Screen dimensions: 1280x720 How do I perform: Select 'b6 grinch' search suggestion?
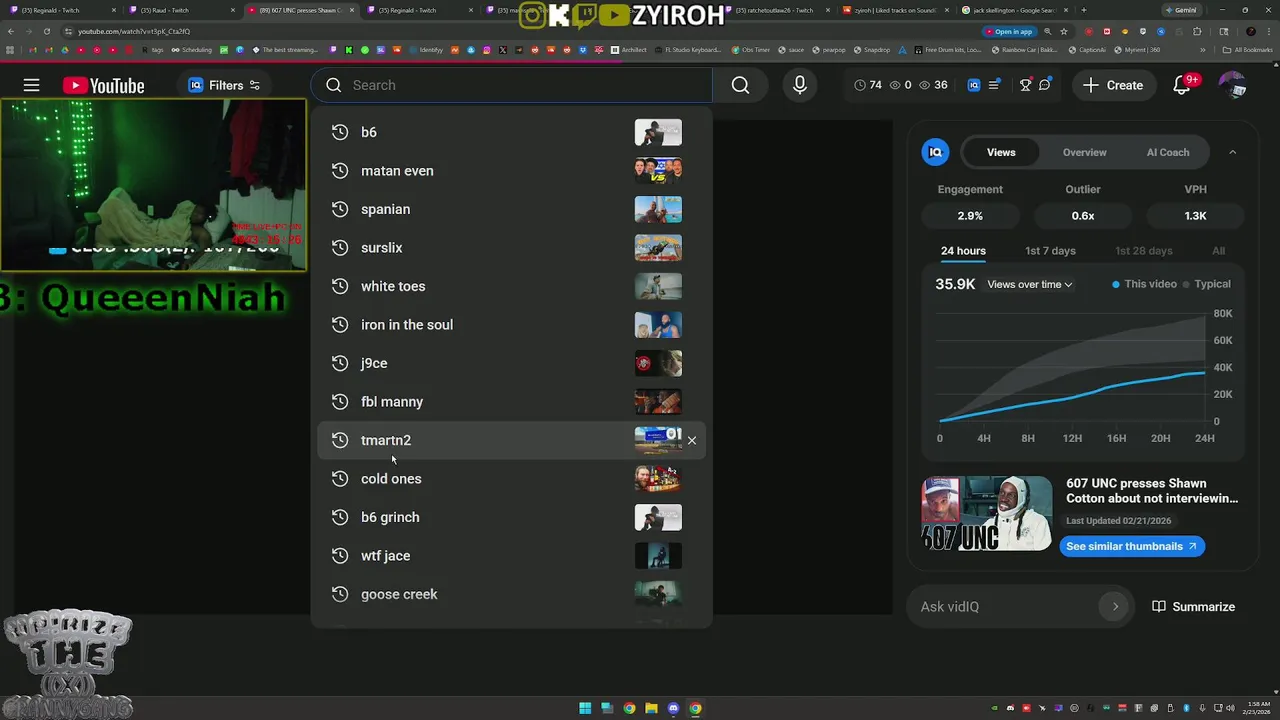coord(511,517)
